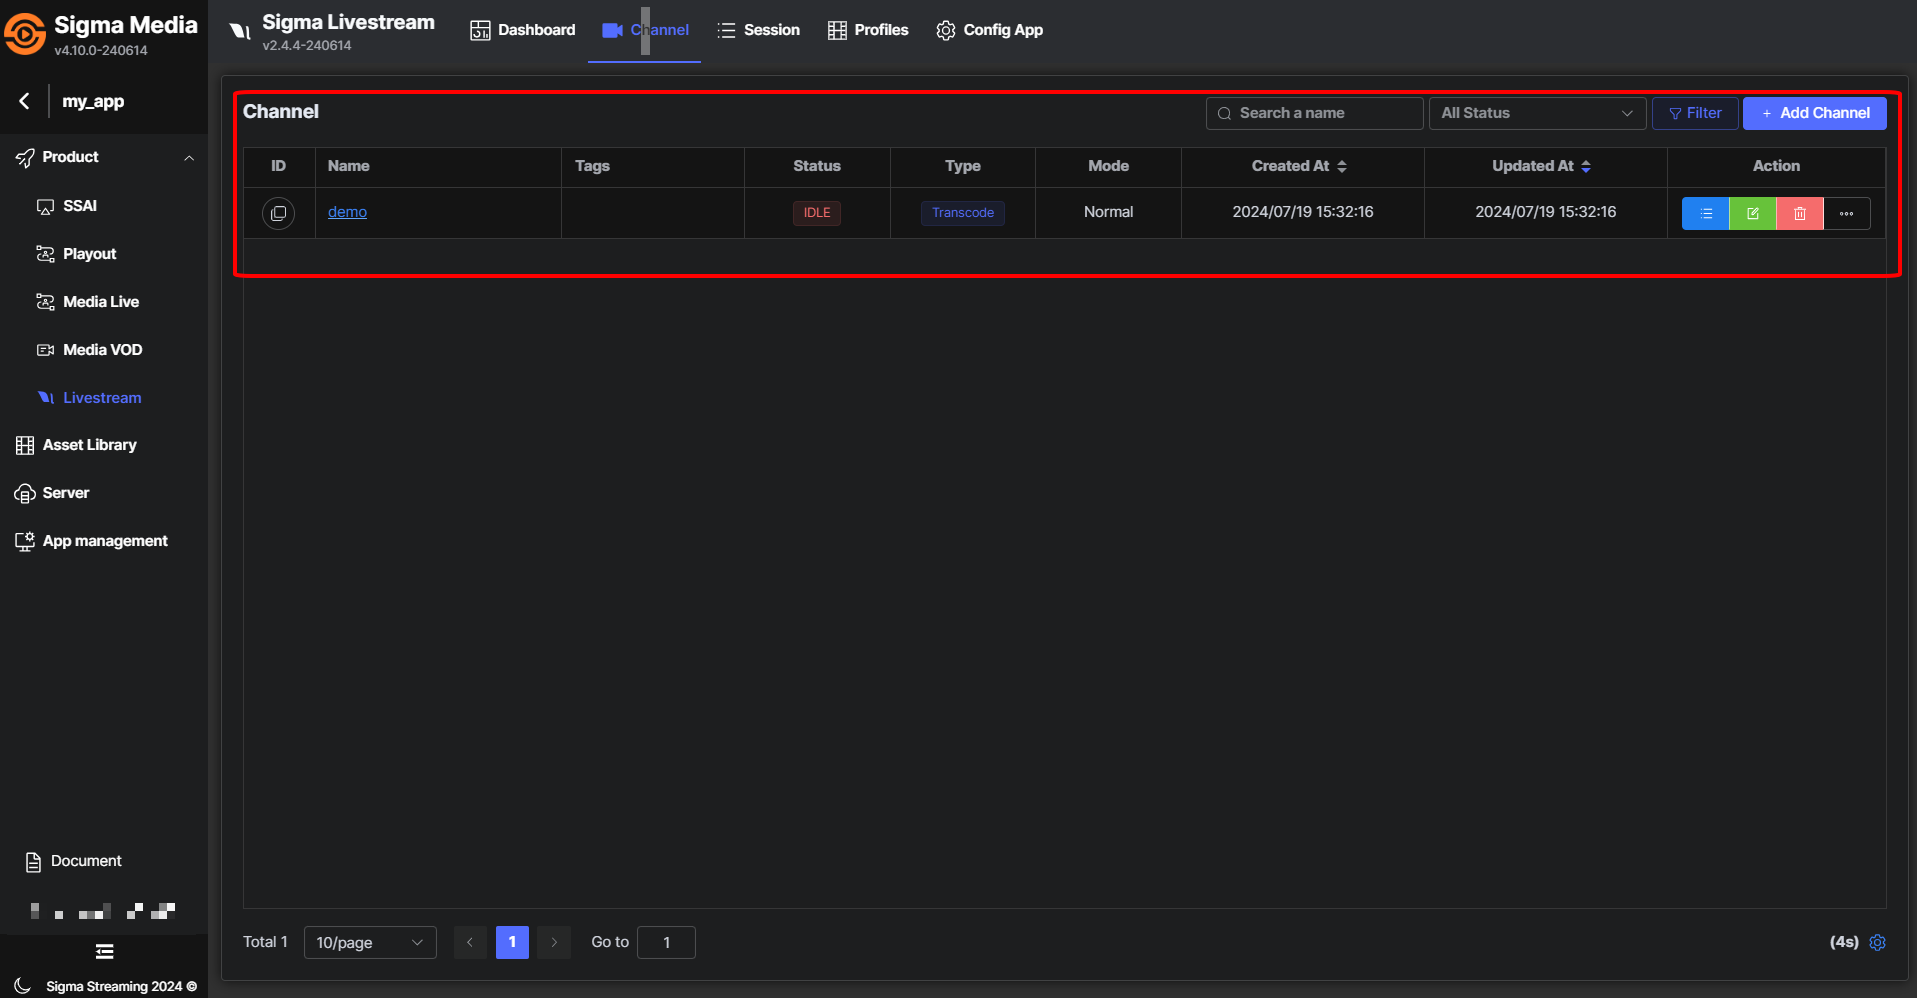Click the copy ID icon for demo channel
The height and width of the screenshot is (998, 1917).
pyautogui.click(x=278, y=213)
